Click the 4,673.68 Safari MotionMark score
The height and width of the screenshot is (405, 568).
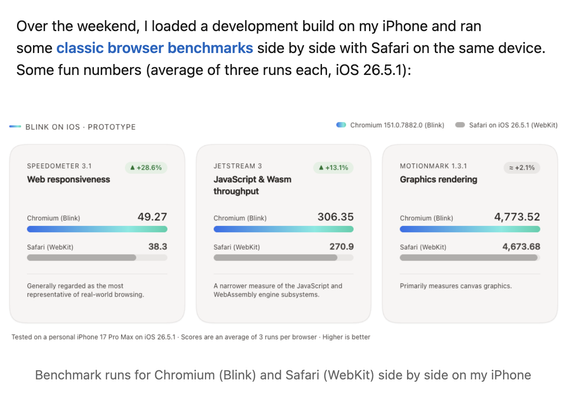(521, 247)
